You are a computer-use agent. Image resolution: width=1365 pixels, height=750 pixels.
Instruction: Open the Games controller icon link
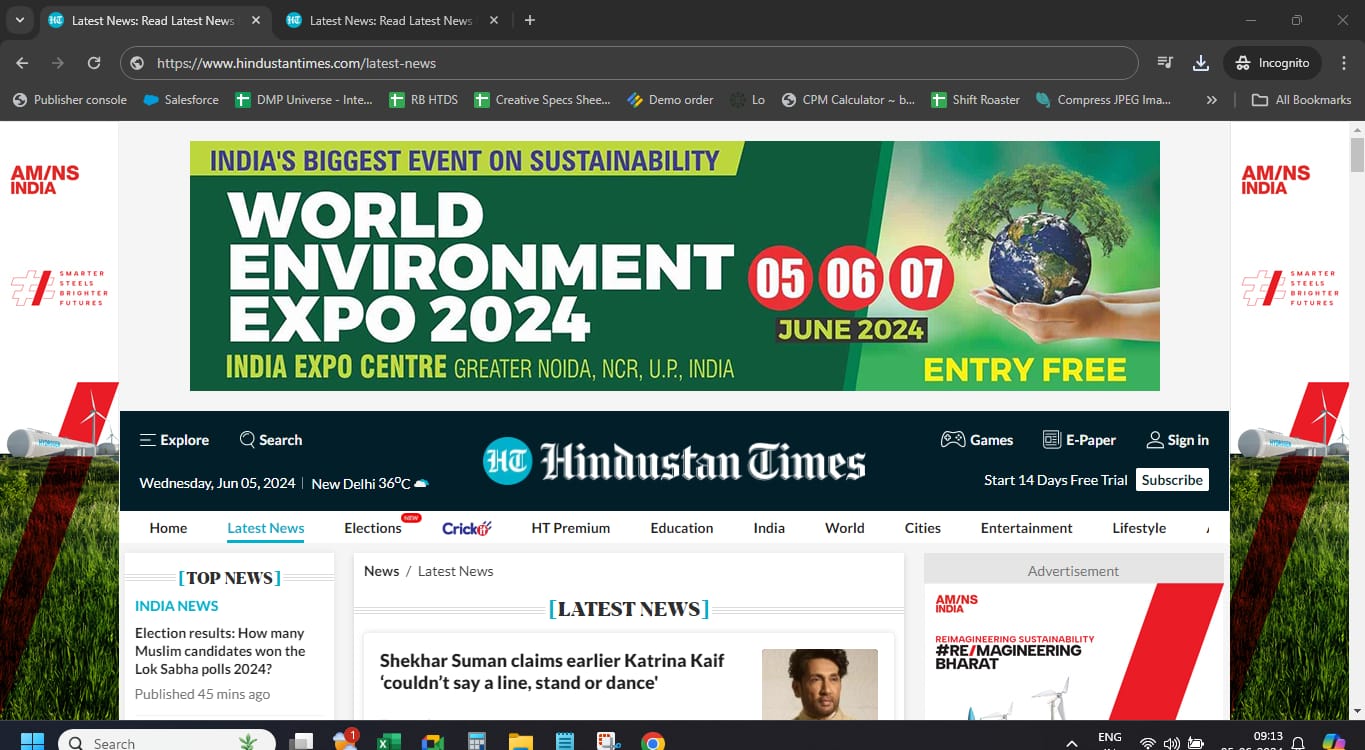(x=952, y=440)
